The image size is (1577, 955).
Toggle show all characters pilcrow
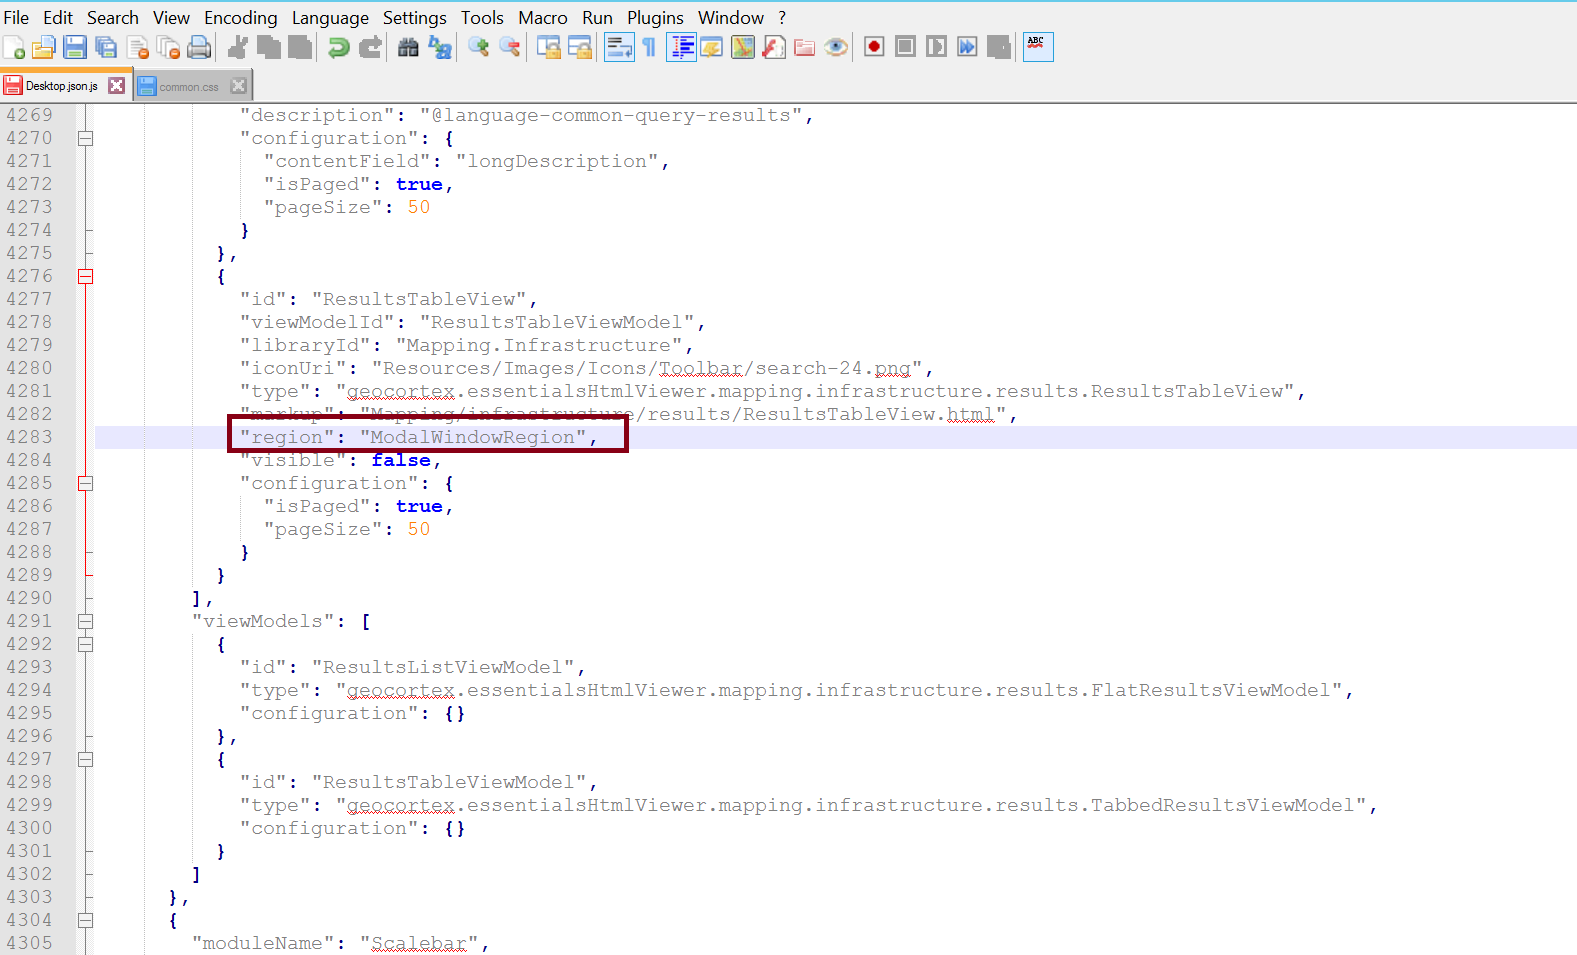(650, 47)
